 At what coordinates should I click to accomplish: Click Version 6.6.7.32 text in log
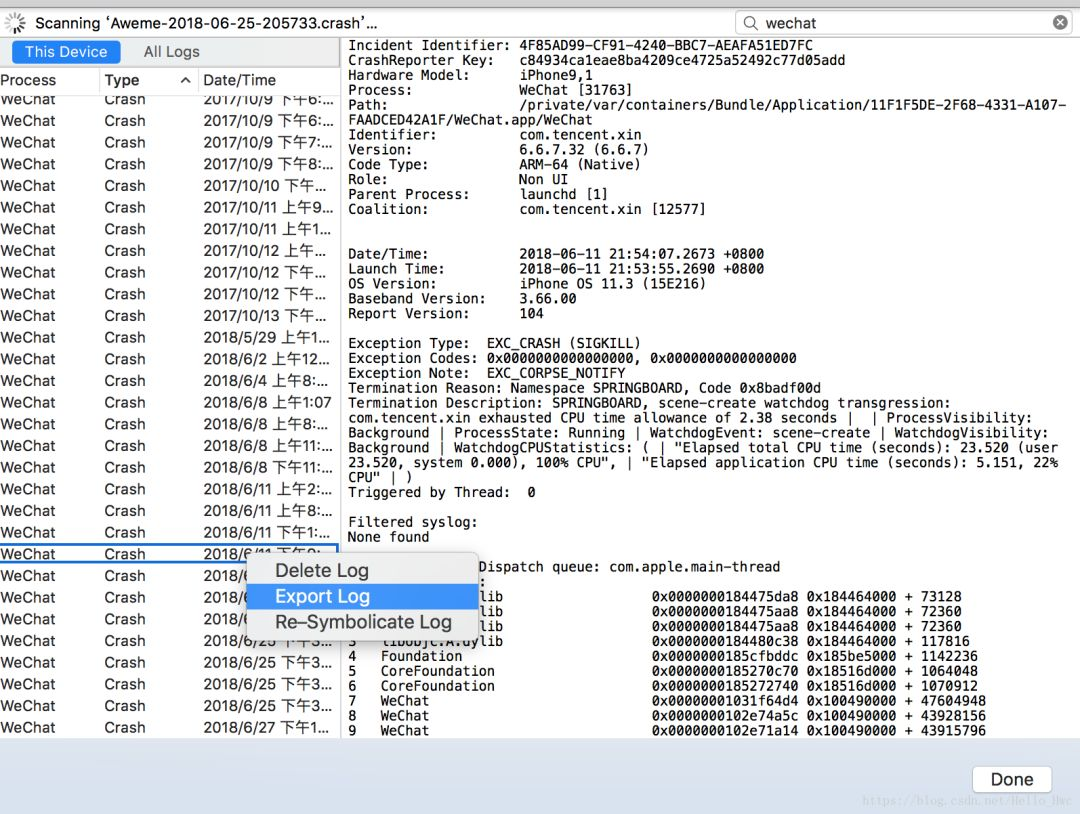click(583, 149)
